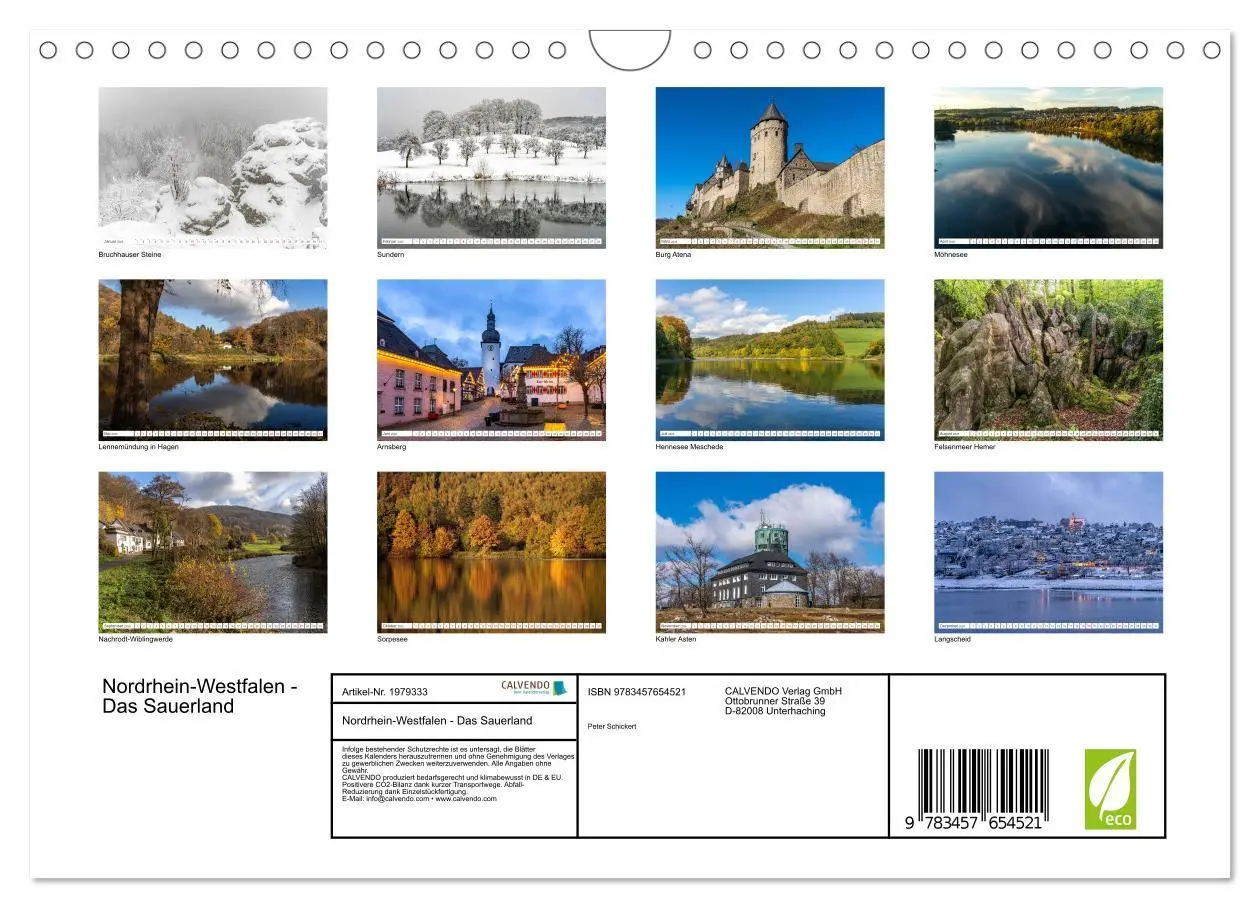Click author name 'Peter Schickert'
This screenshot has height=908, width=1260.
pyautogui.click(x=612, y=727)
